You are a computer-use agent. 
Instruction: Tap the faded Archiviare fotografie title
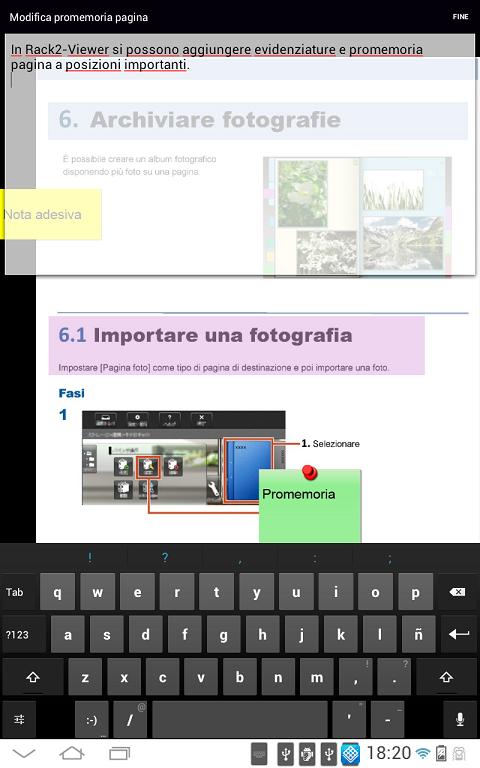[x=200, y=120]
